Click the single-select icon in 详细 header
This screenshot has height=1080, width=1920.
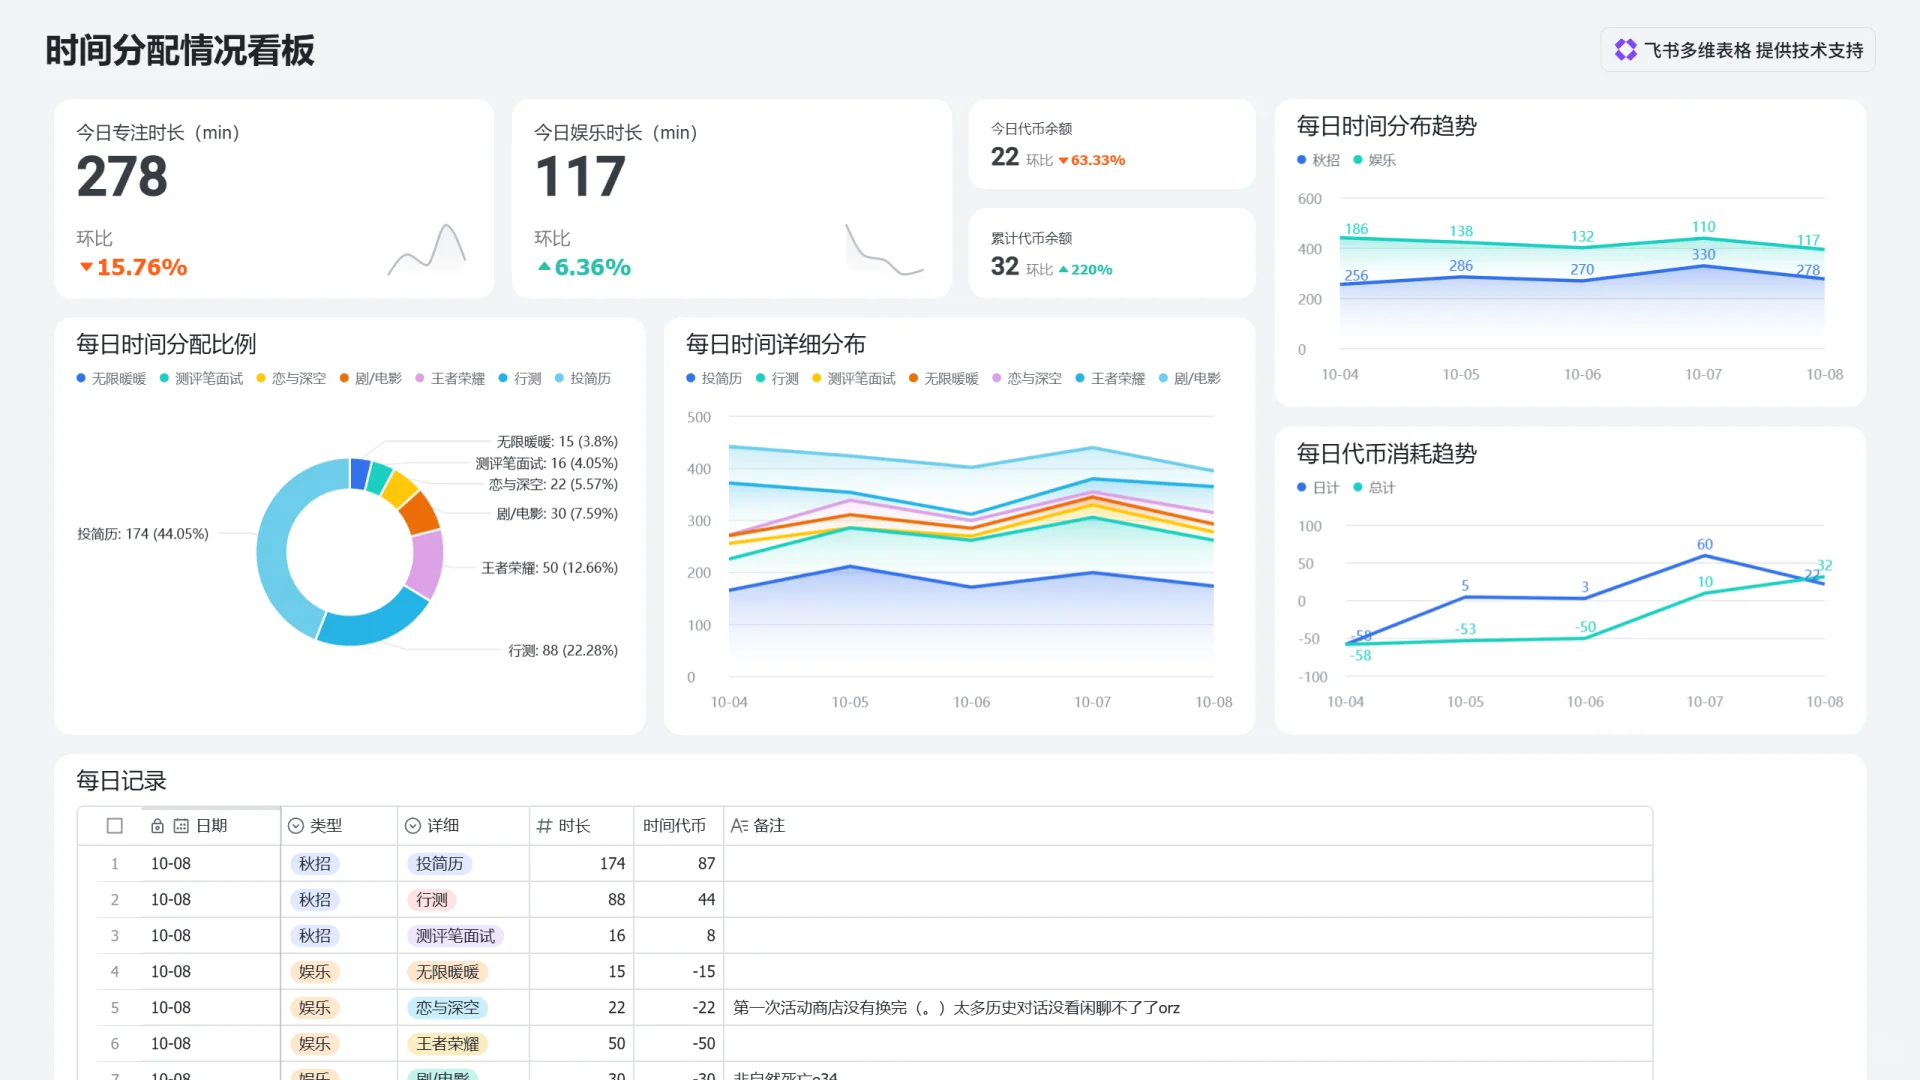(413, 826)
